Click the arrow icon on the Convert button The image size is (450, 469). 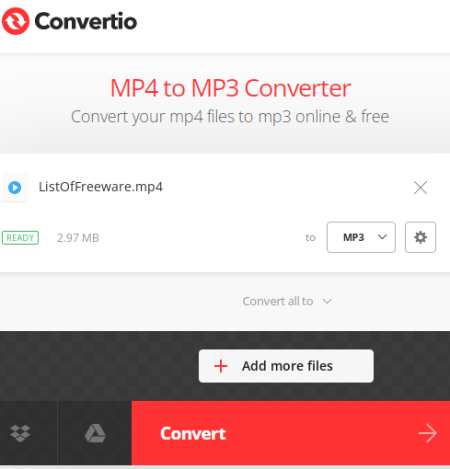(x=428, y=433)
